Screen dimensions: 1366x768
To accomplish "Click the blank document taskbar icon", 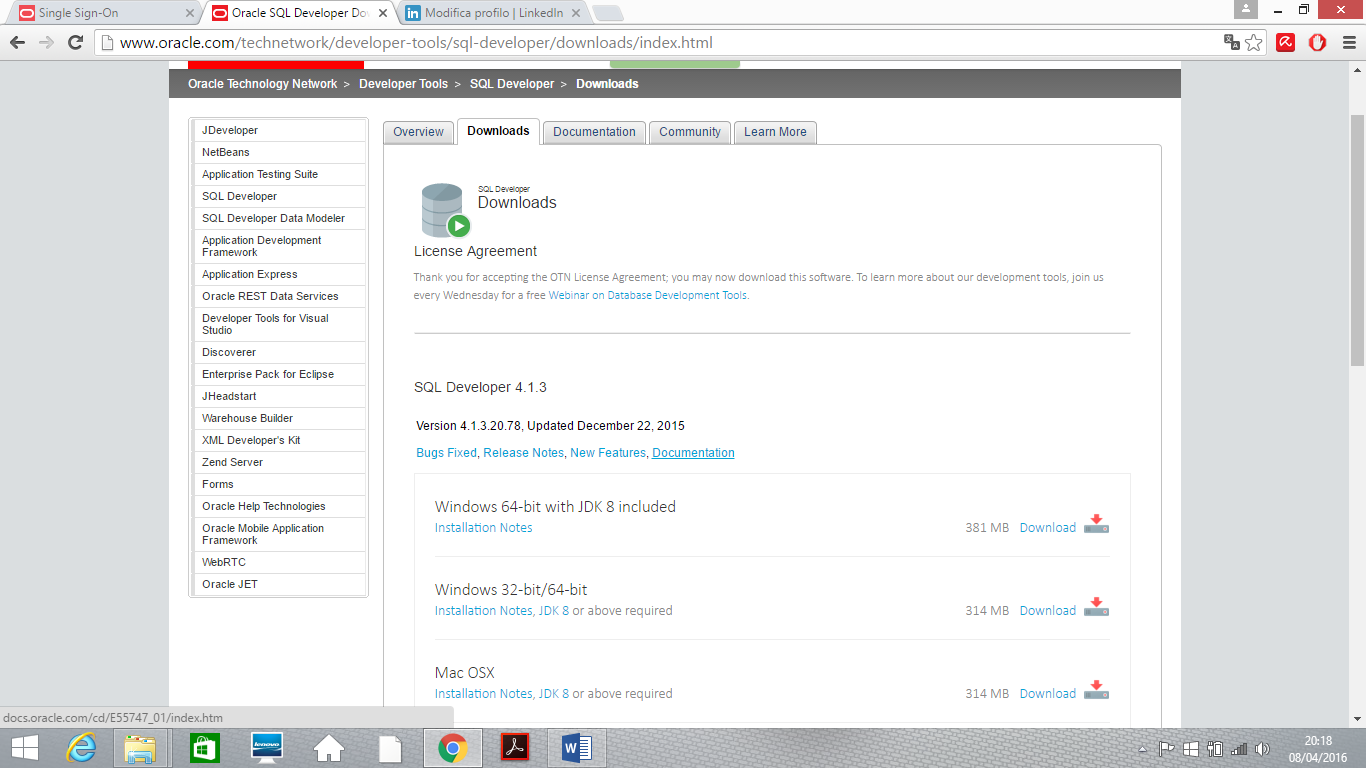I will point(390,748).
